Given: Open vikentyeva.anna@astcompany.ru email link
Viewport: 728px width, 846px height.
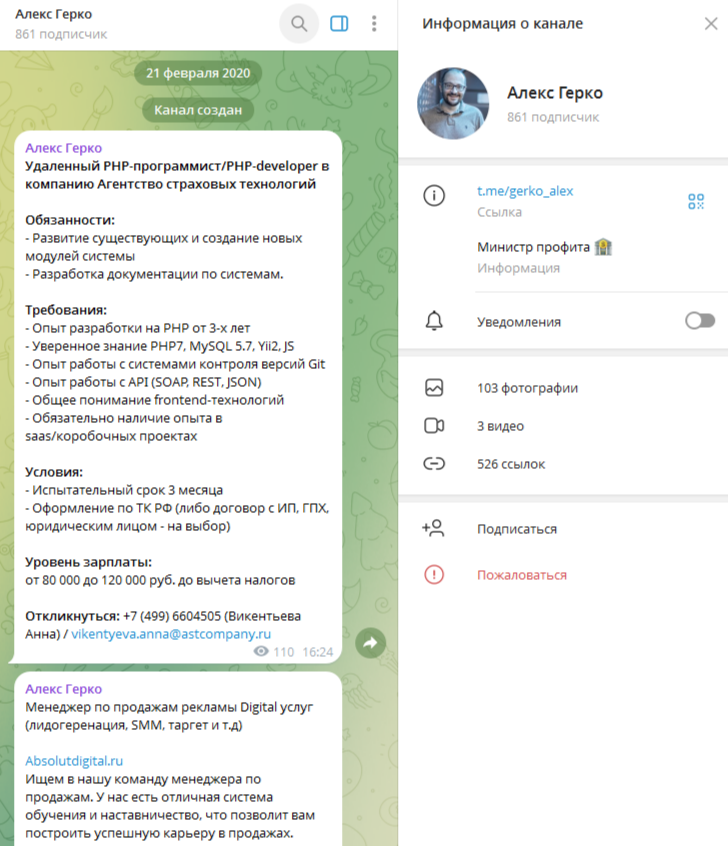Looking at the screenshot, I should coord(171,634).
